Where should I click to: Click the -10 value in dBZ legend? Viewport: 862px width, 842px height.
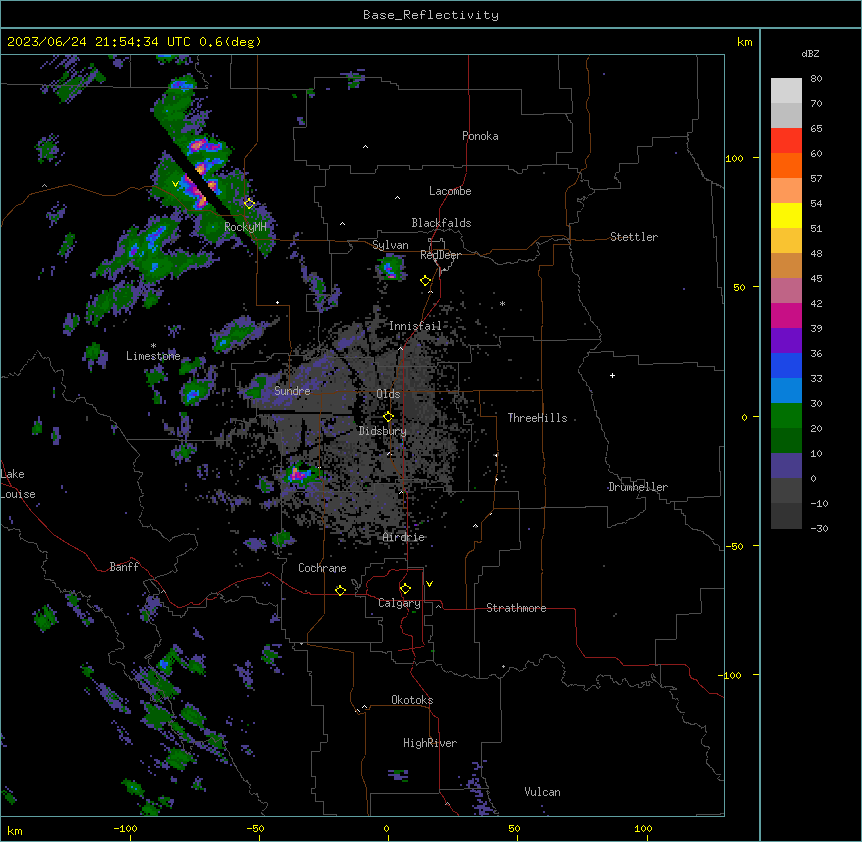(x=819, y=503)
